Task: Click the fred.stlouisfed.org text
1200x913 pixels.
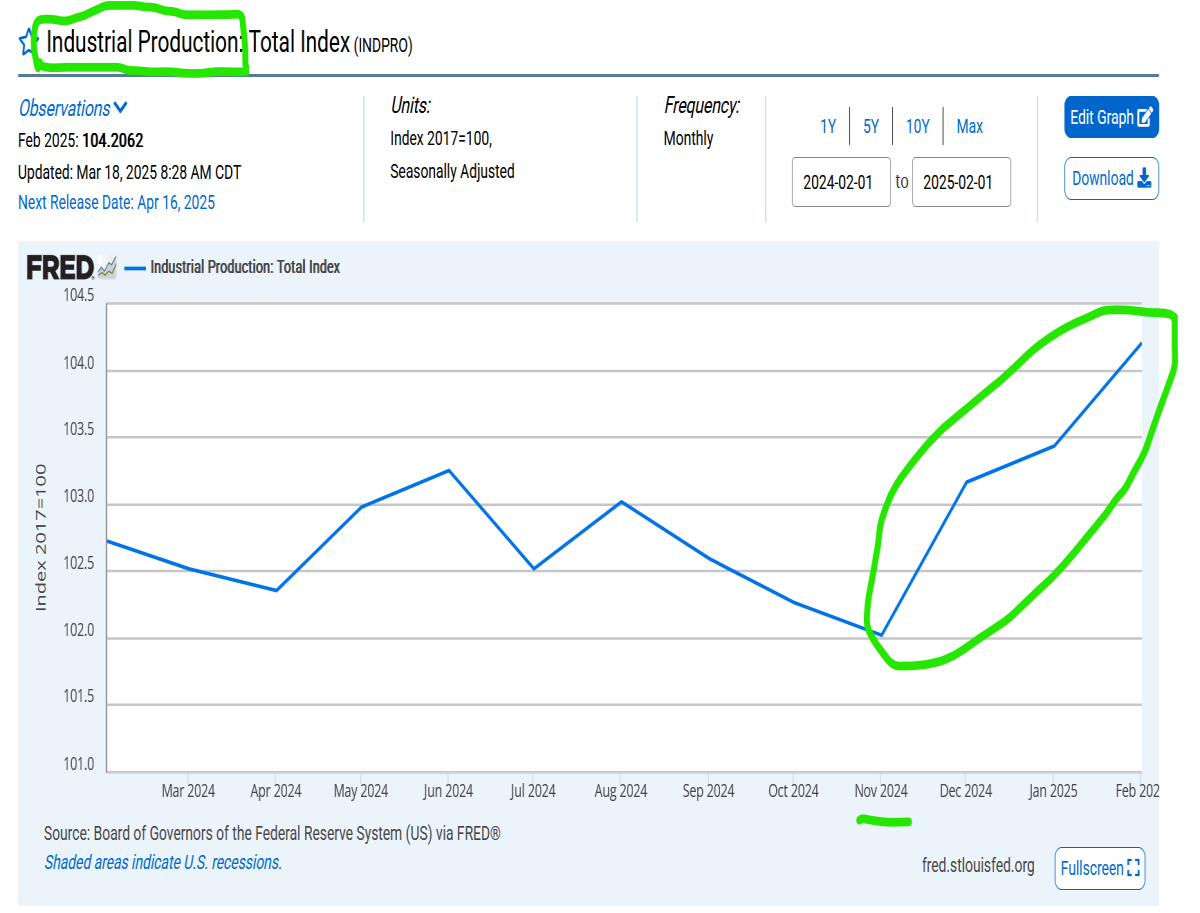Action: click(x=978, y=866)
